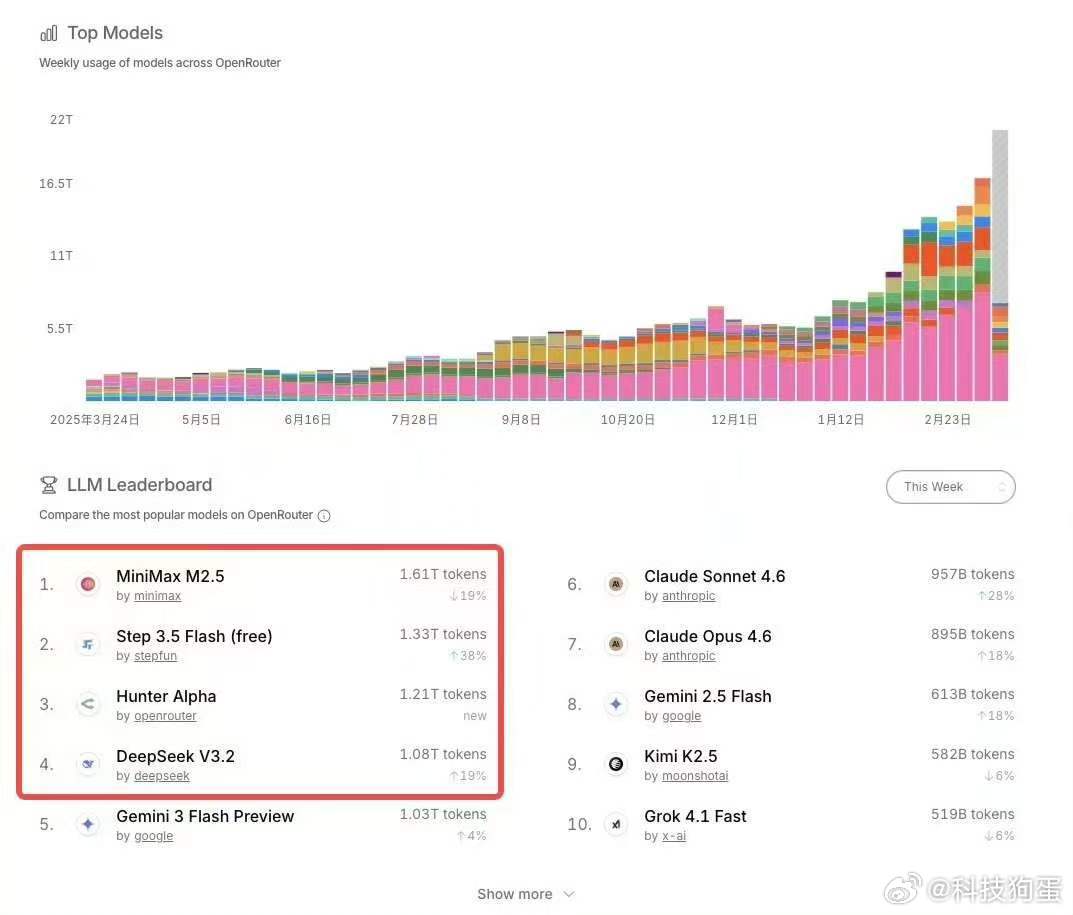Click the Gemini 3 Flash Preview icon
Viewport: 1073px width, 915px height.
[88, 824]
